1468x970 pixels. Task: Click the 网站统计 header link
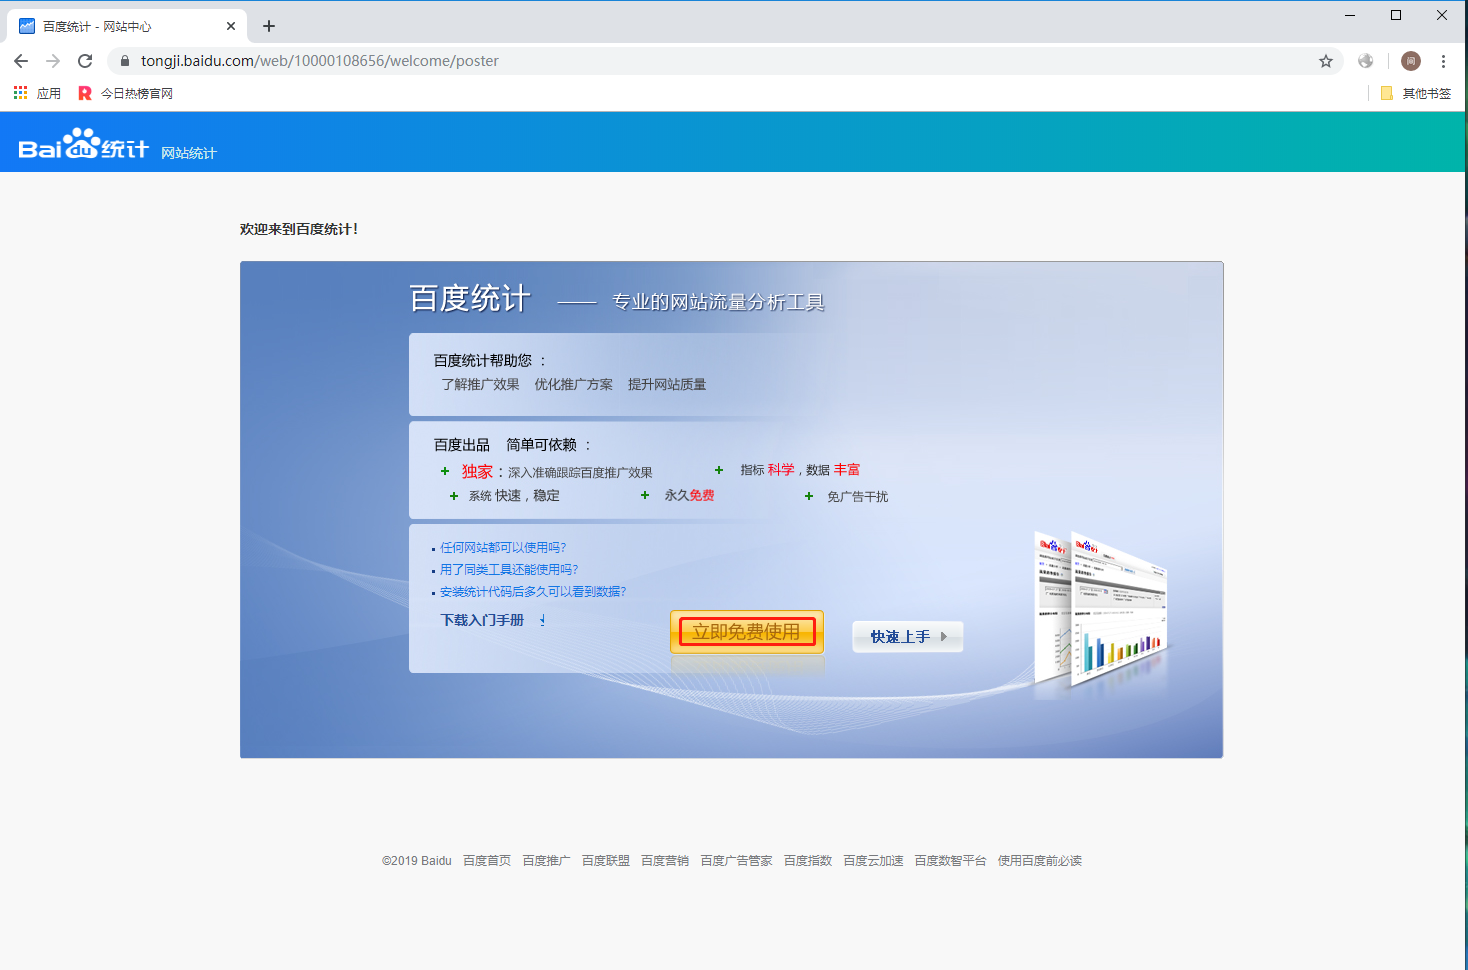pyautogui.click(x=189, y=153)
